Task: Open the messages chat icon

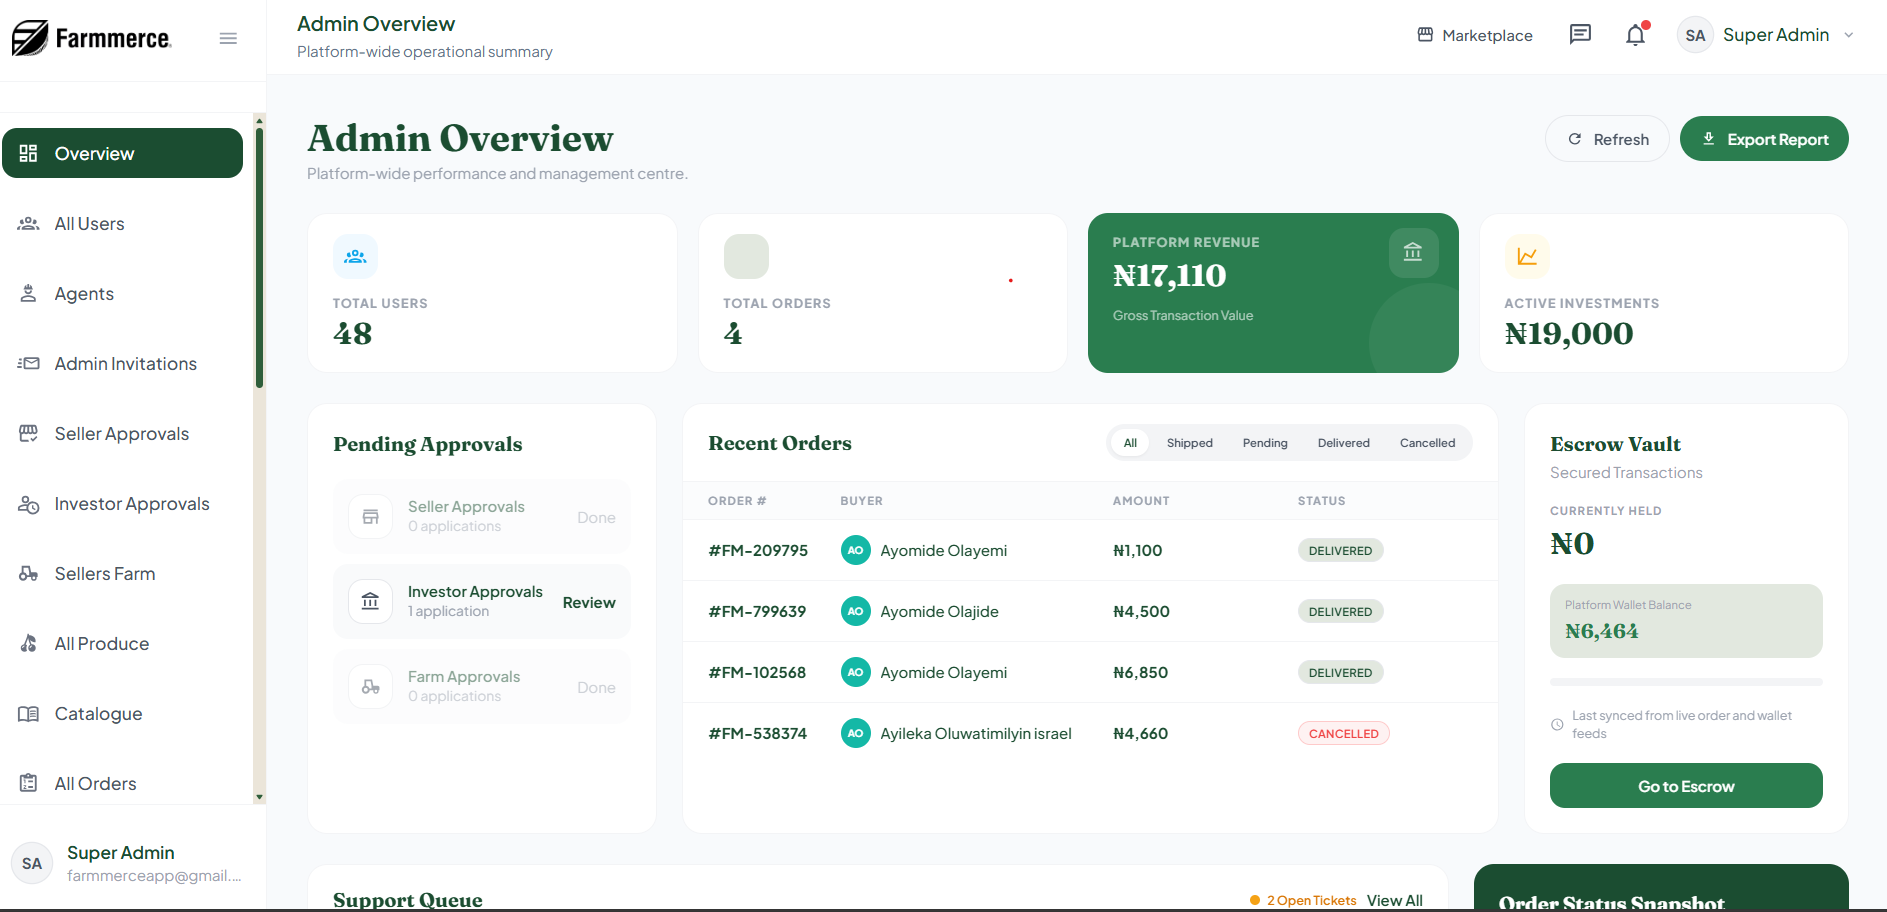Action: tap(1580, 35)
